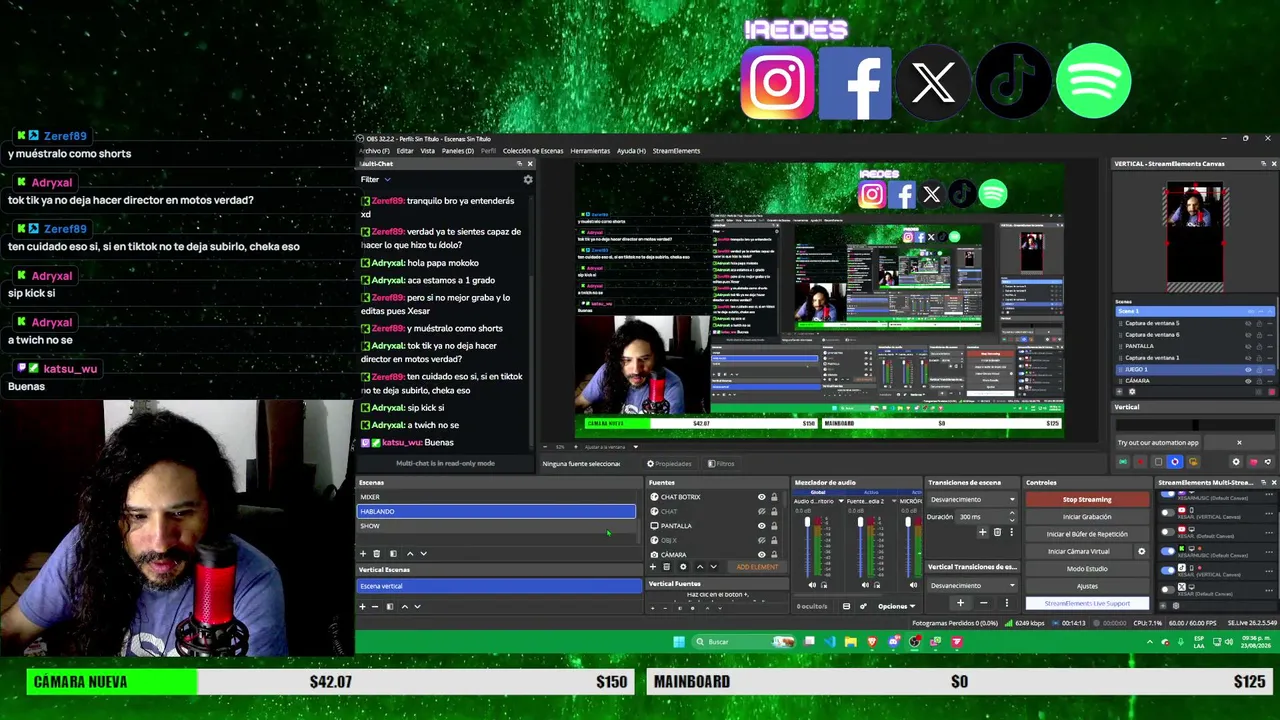Open options for TikTok XESAR vertical stream
The image size is (1280, 720).
click(x=1270, y=571)
